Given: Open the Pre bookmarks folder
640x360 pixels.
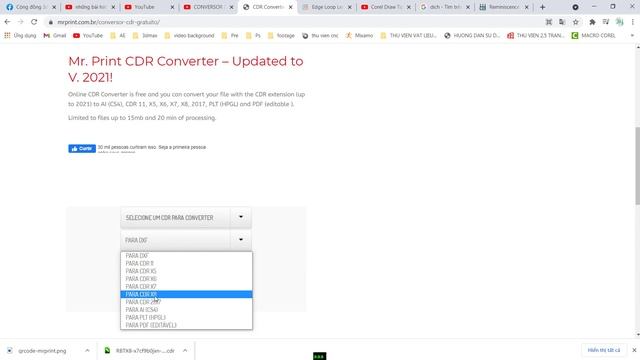Looking at the screenshot, I should pyautogui.click(x=230, y=36).
